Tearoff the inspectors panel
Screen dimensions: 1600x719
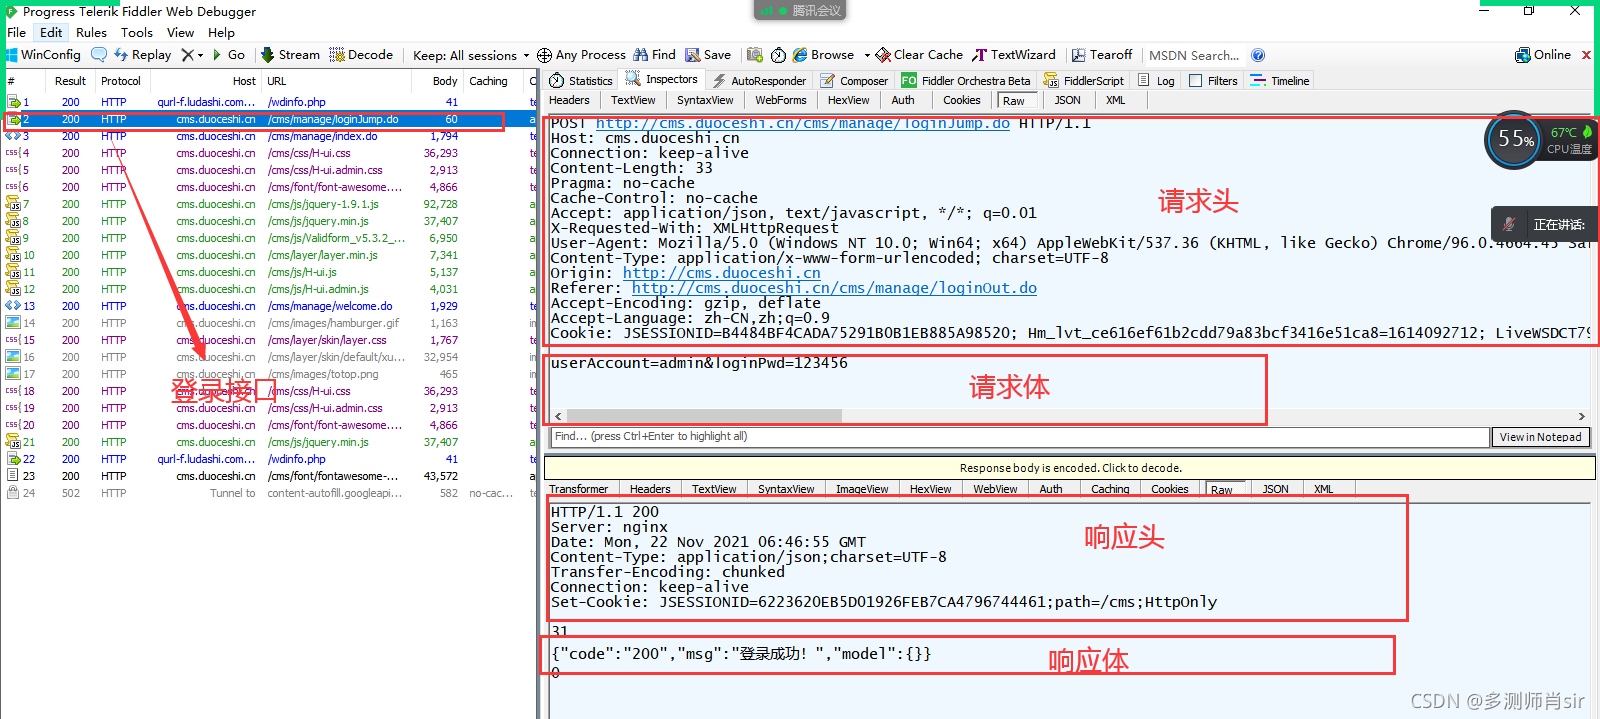pos(1102,55)
